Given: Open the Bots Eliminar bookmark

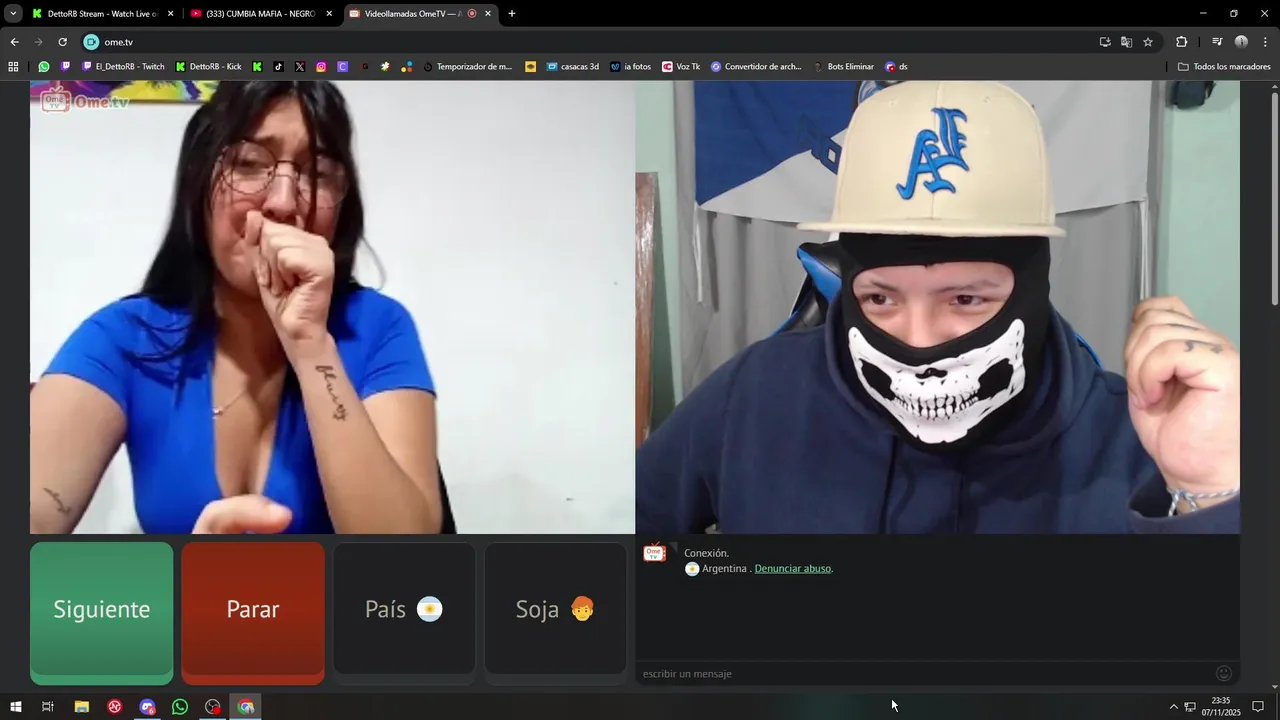Looking at the screenshot, I should coord(843,67).
